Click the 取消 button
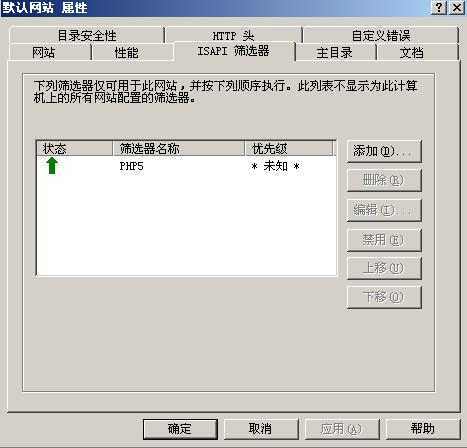Viewport: 467px width, 448px height. click(261, 429)
